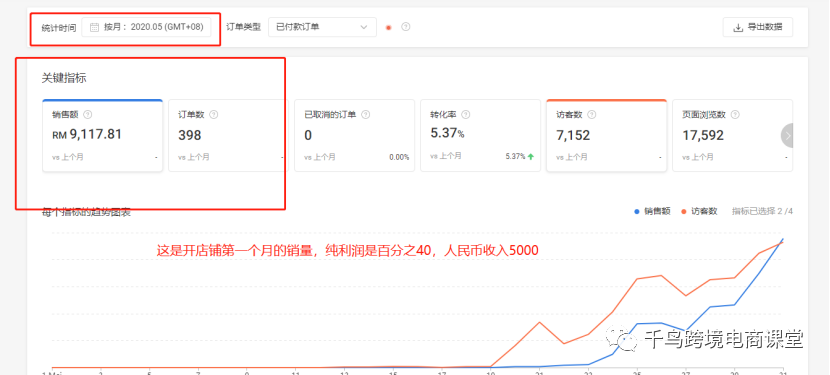Toggle the 销售额 metric card
830x375 pixels.
tap(102, 135)
